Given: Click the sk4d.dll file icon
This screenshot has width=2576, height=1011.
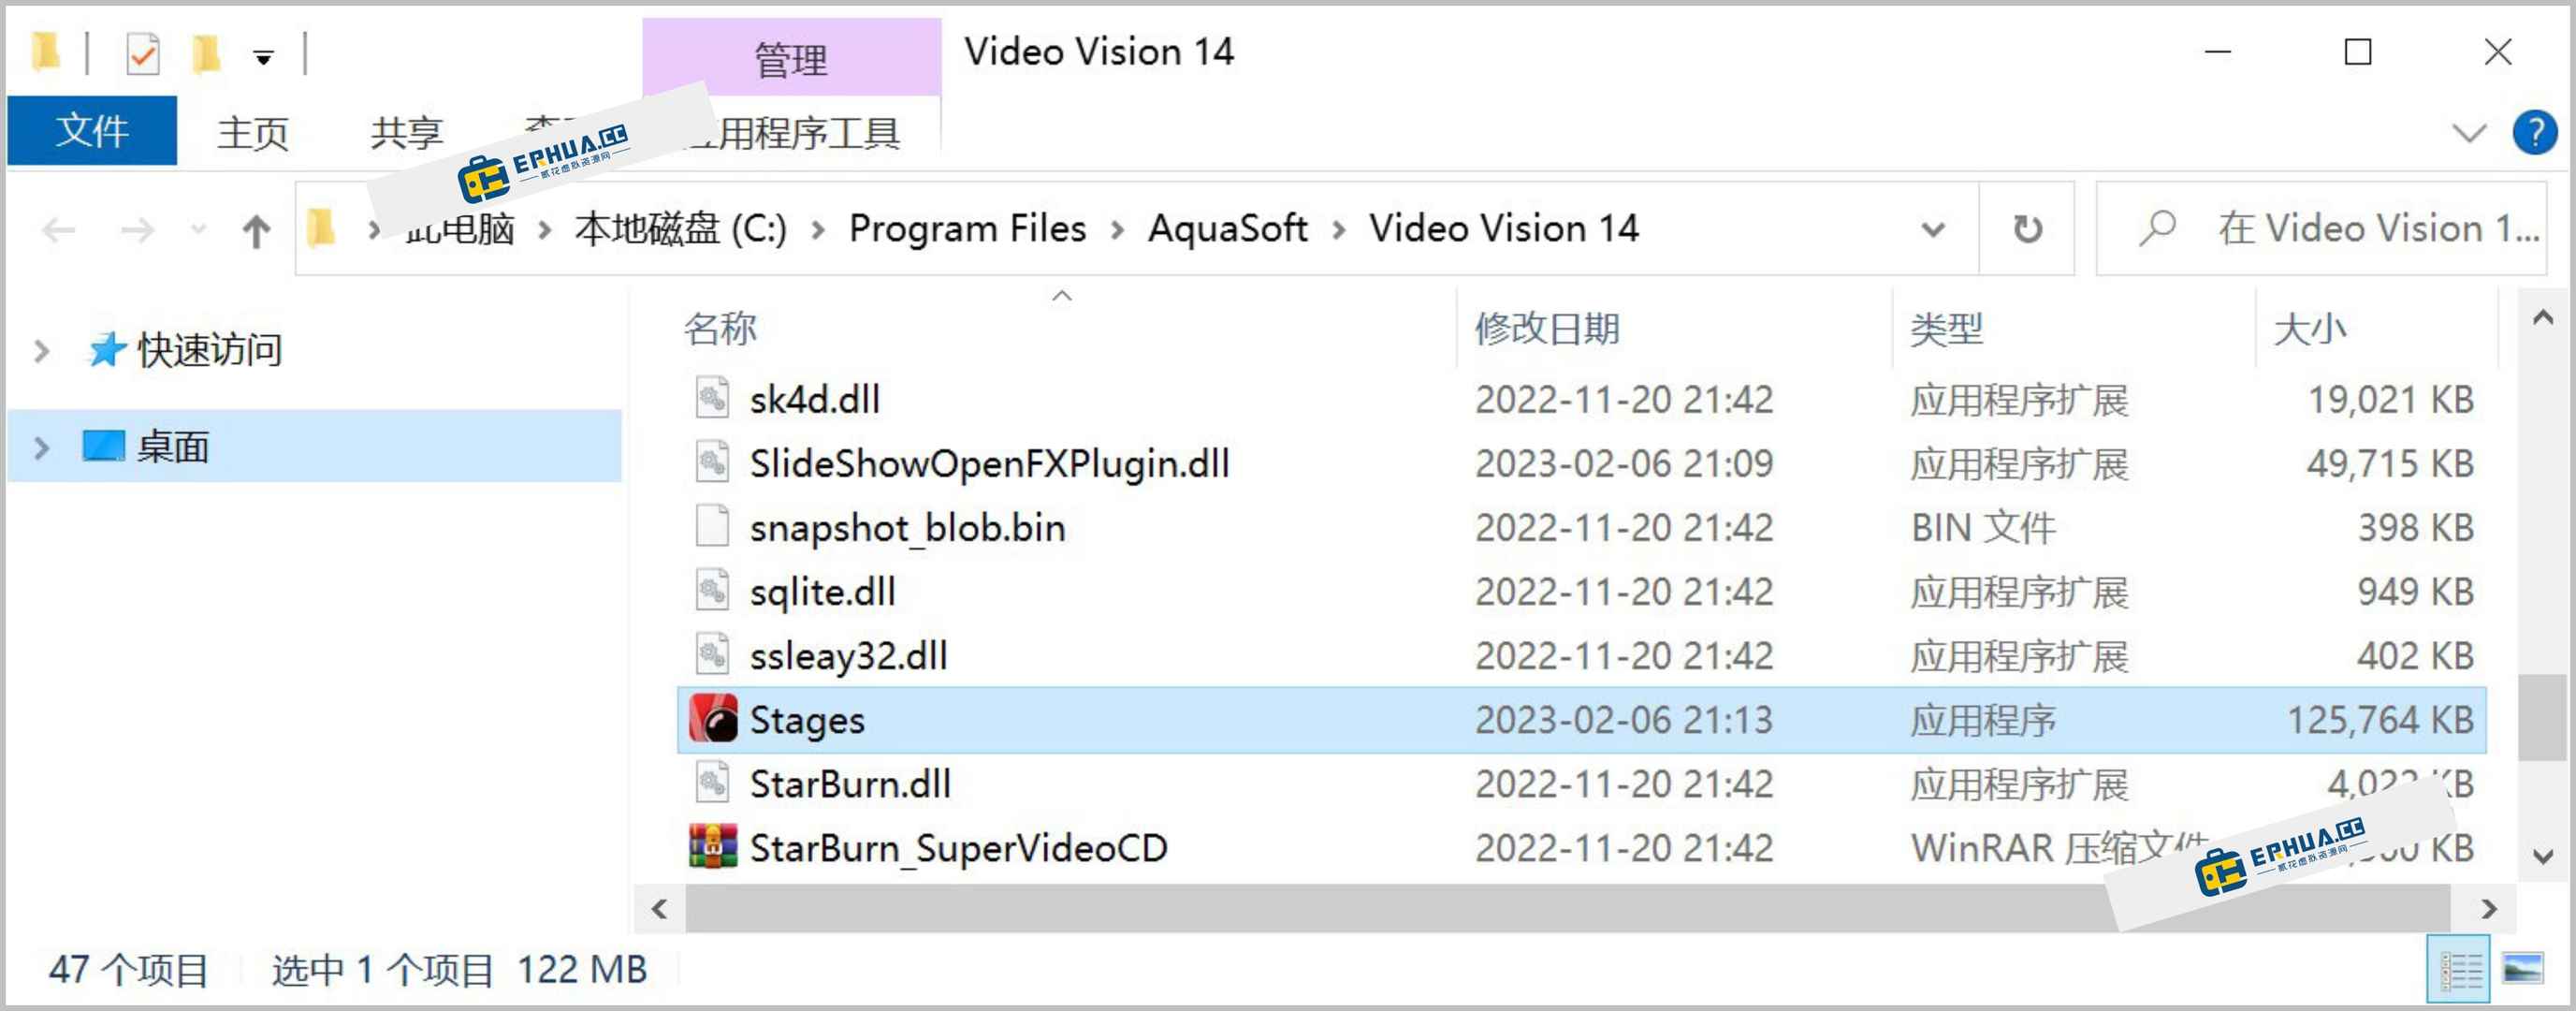Looking at the screenshot, I should point(712,398).
